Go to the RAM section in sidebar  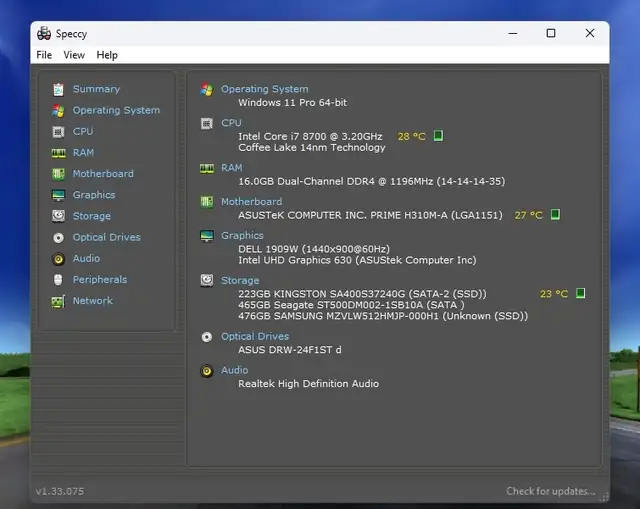pos(83,153)
